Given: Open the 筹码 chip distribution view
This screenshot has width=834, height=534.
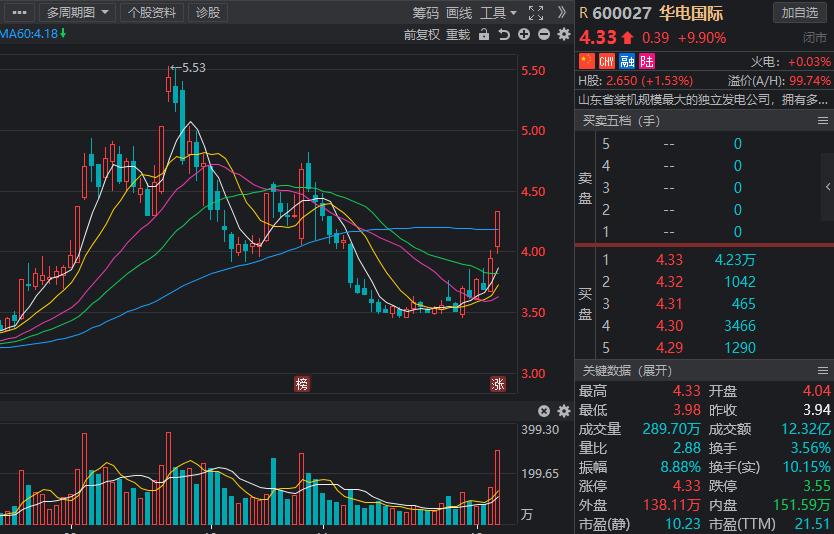Looking at the screenshot, I should tap(426, 13).
